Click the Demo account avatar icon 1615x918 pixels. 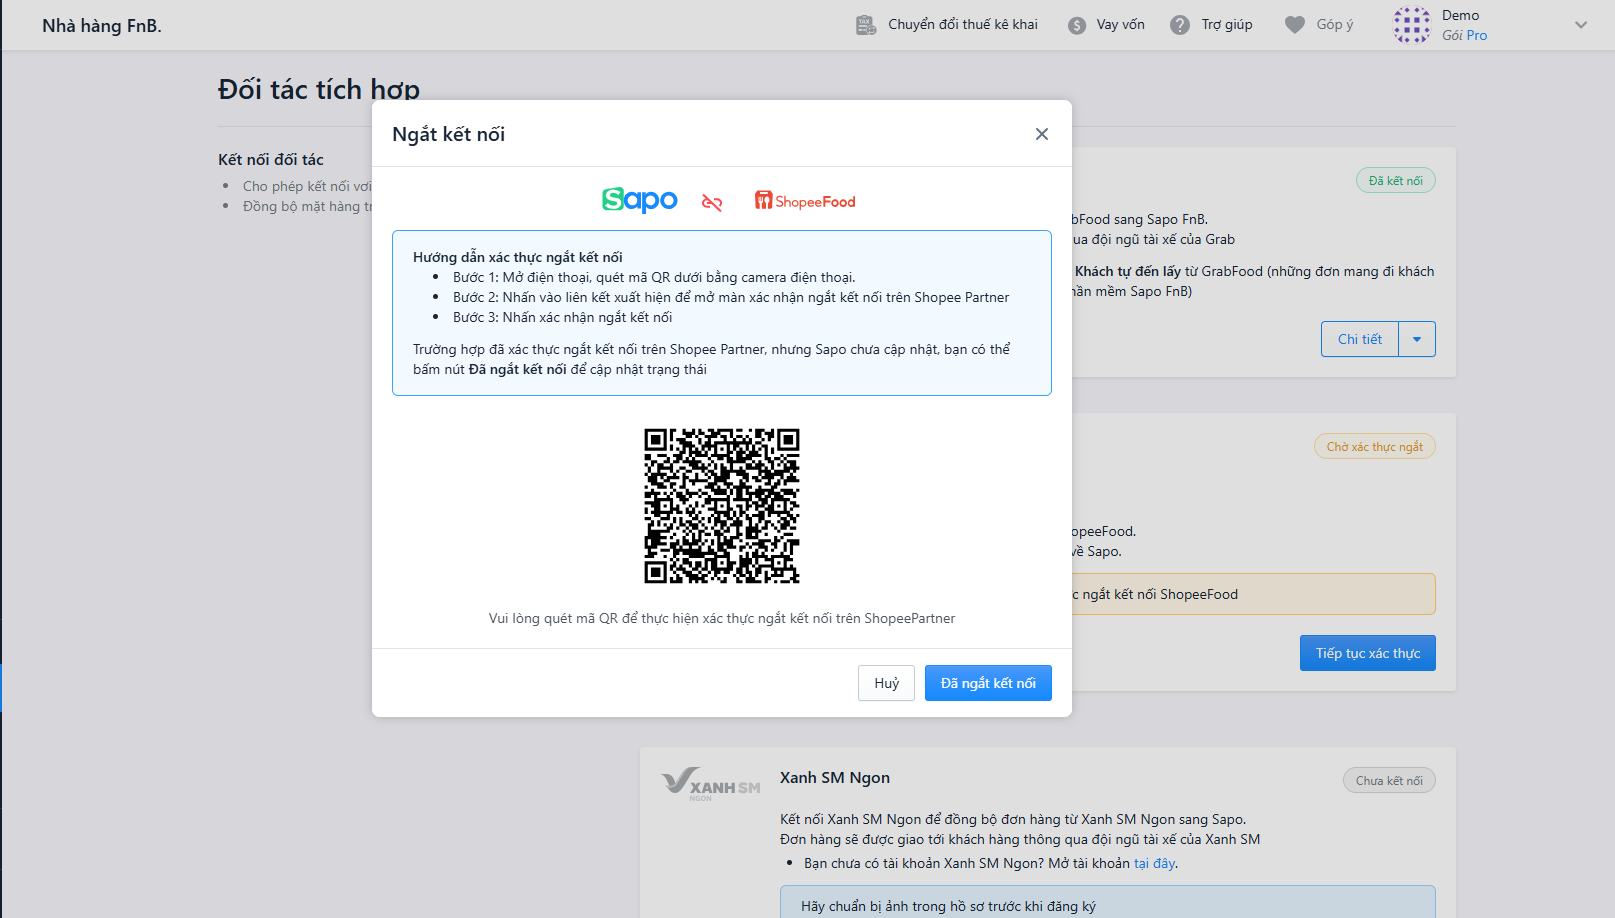1412,25
